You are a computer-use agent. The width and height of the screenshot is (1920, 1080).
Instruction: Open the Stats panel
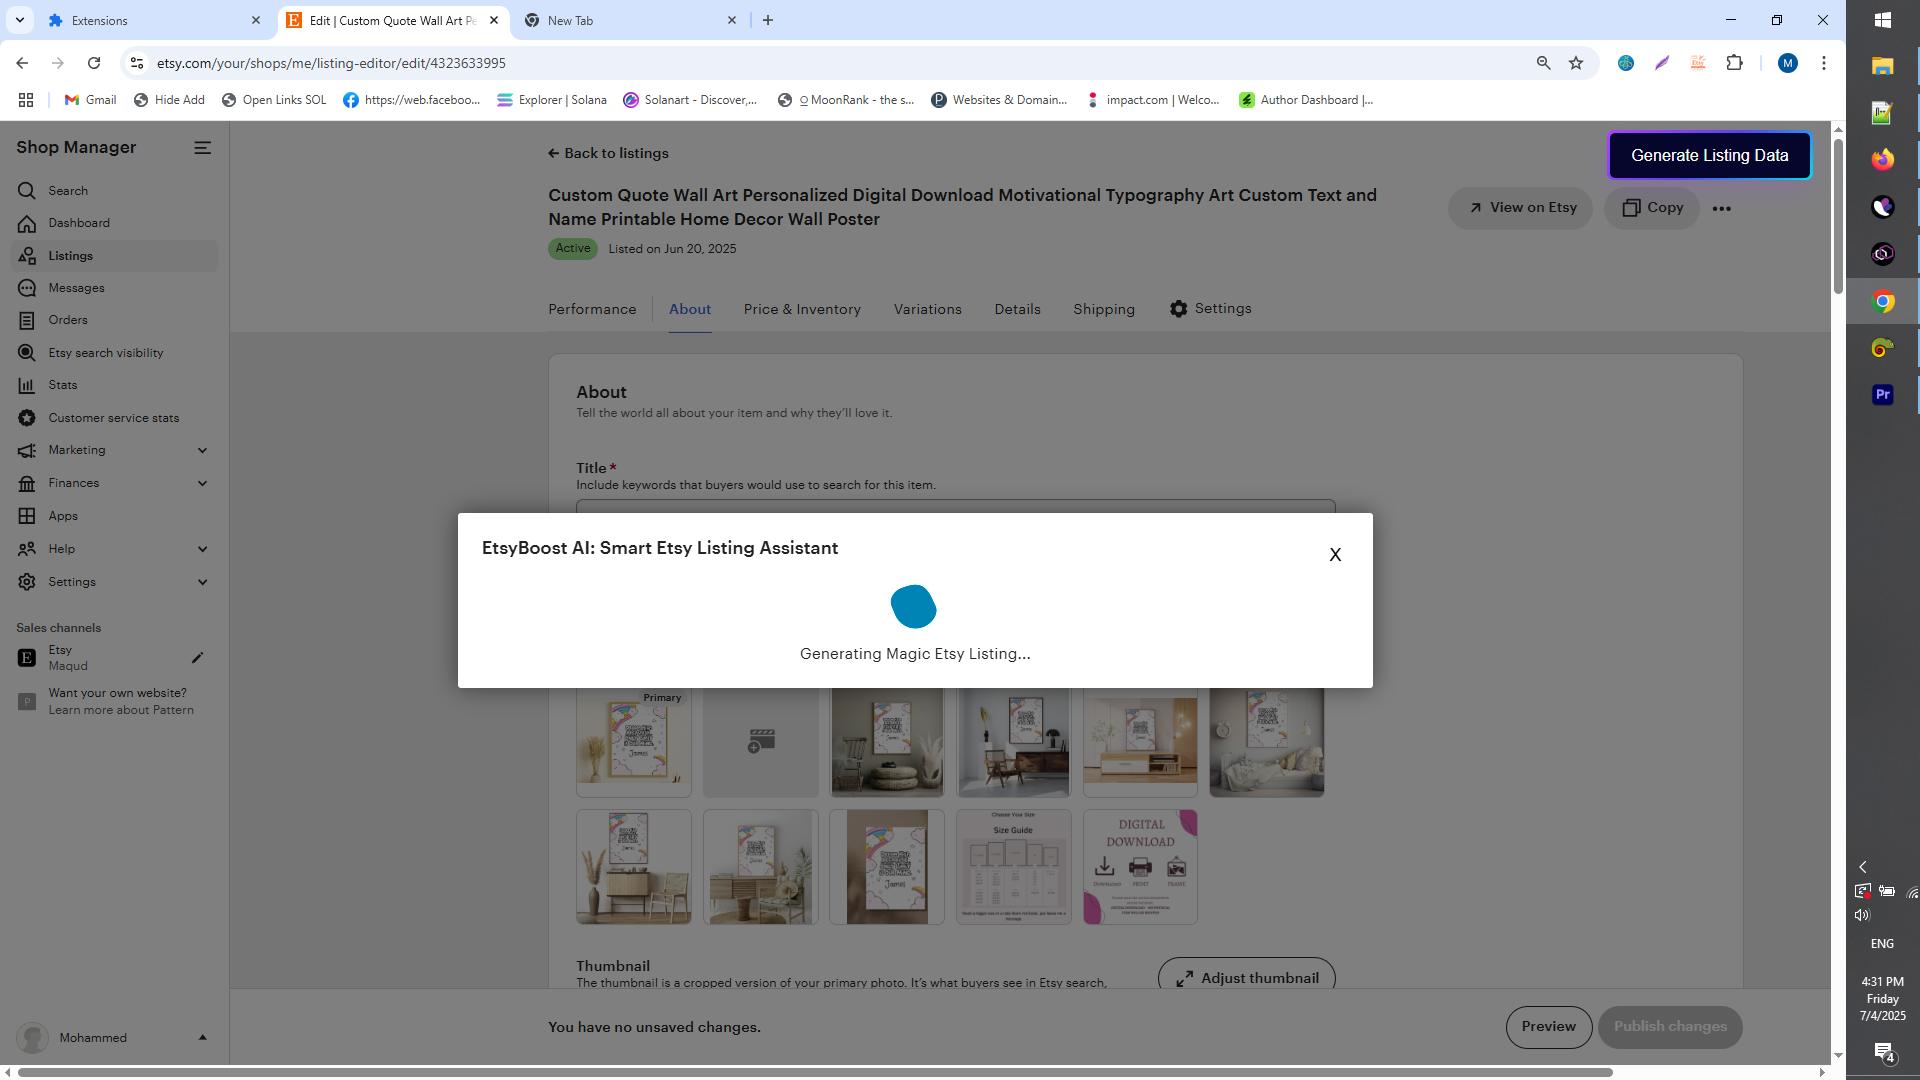click(x=63, y=384)
